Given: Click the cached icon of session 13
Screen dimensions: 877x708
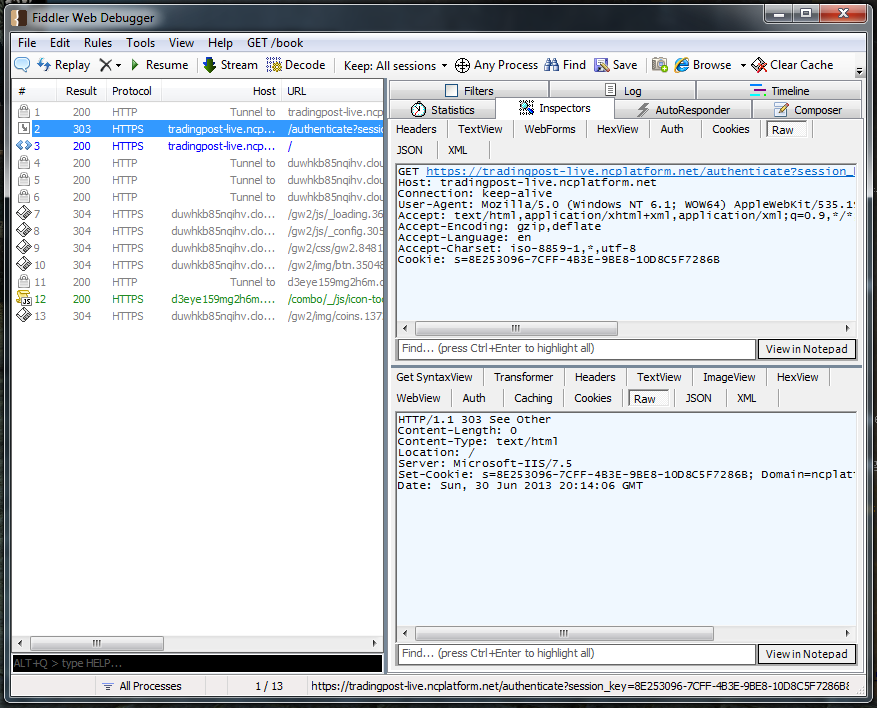Looking at the screenshot, I should [x=23, y=315].
